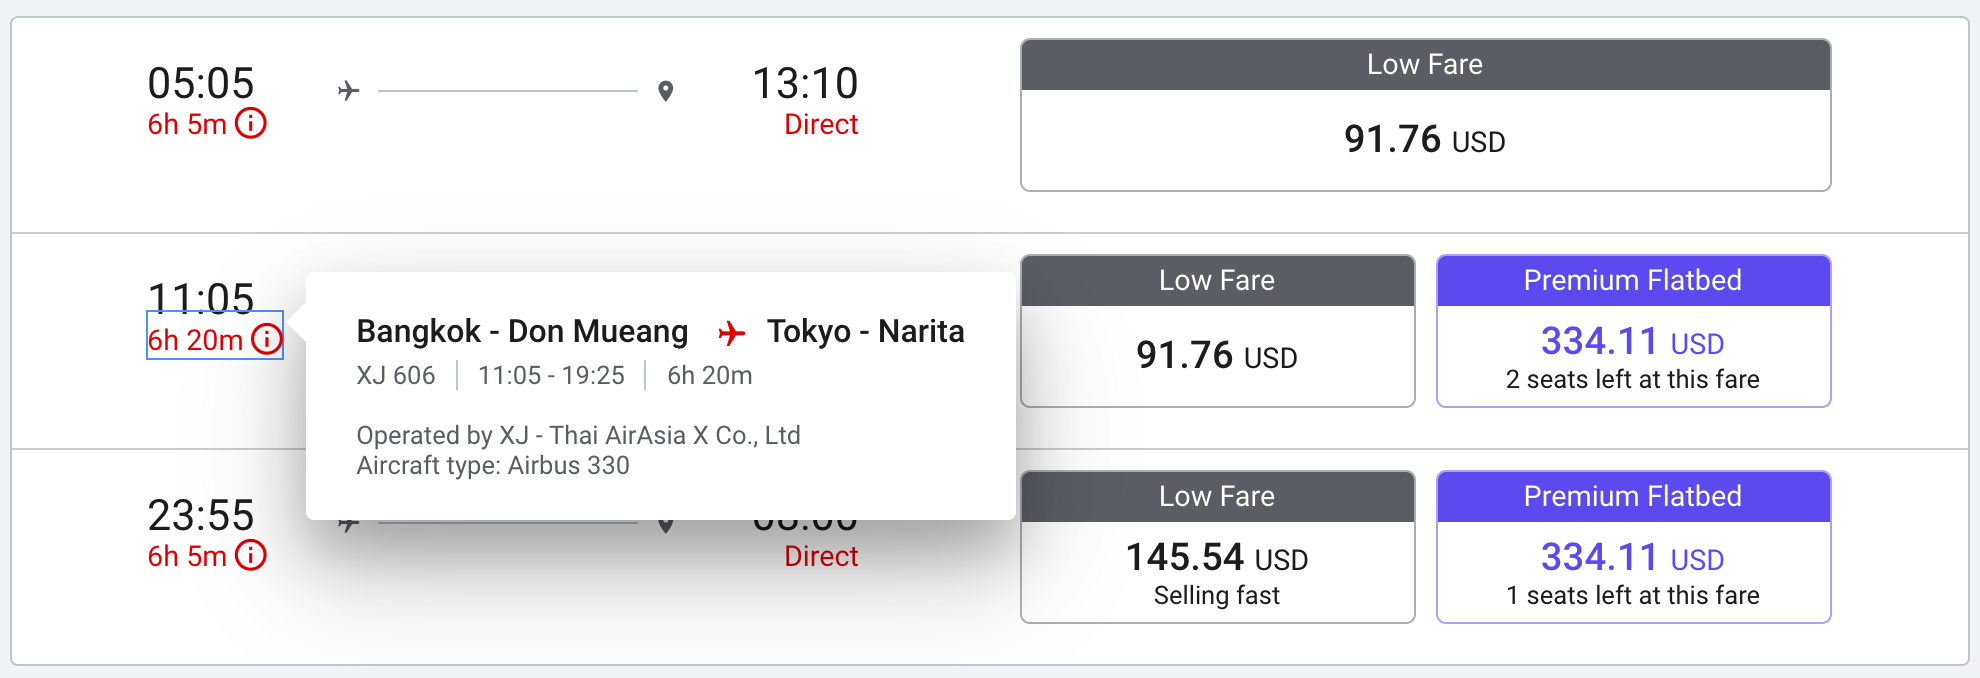Choose Low Fare 91.76 USD for 11:05 flight
The image size is (1980, 678).
[x=1217, y=355]
